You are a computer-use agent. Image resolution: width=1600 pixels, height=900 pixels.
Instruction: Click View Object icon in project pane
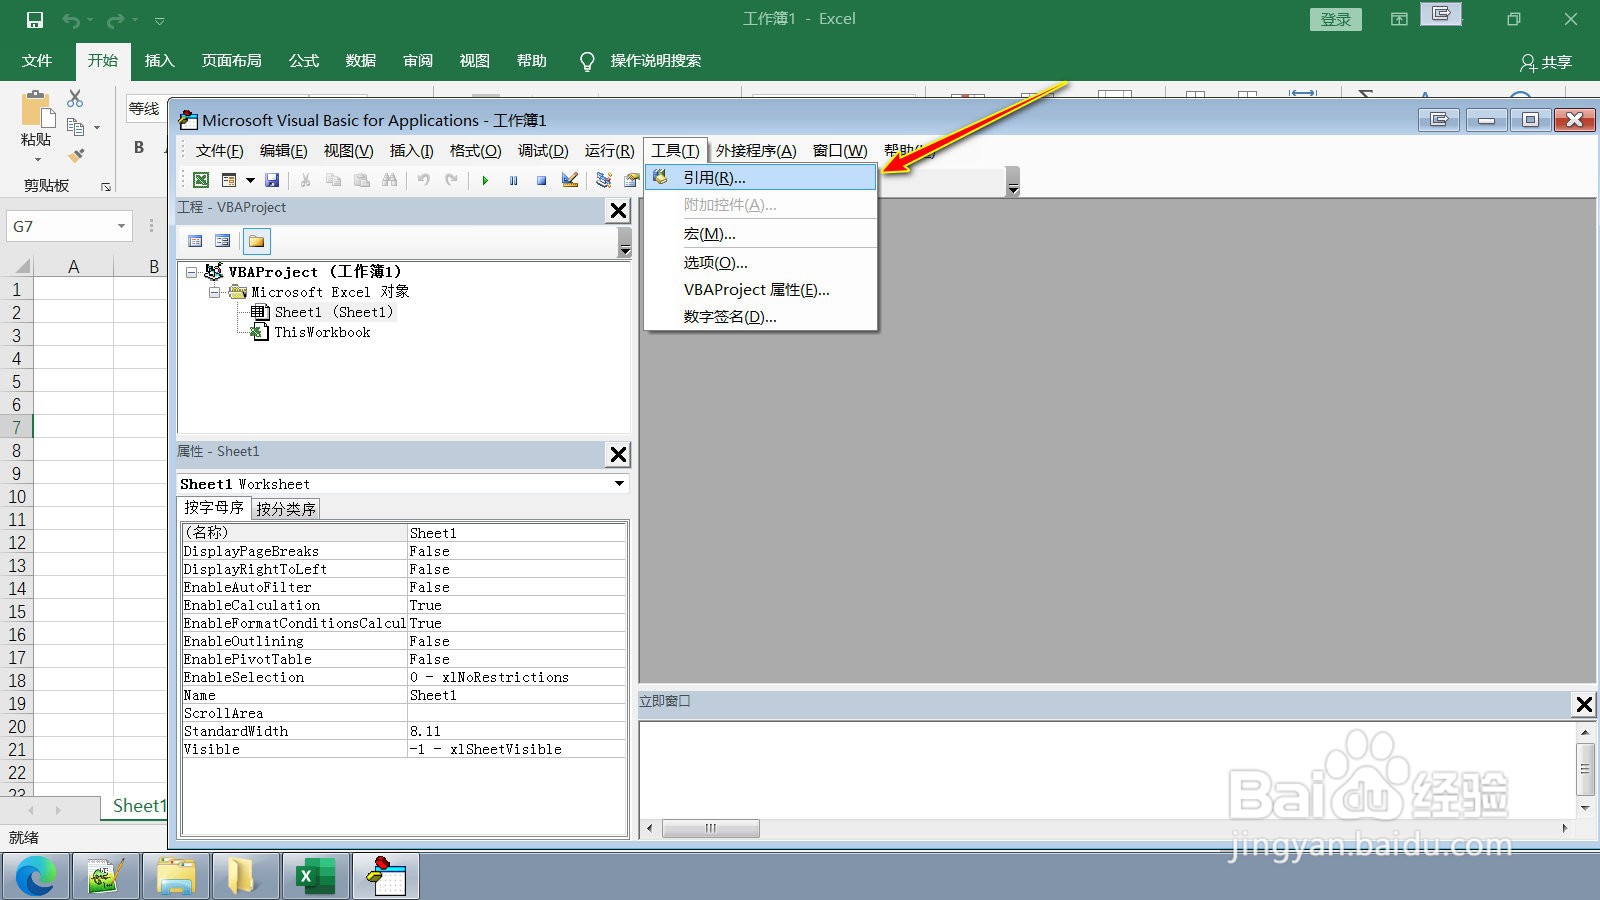tap(223, 241)
